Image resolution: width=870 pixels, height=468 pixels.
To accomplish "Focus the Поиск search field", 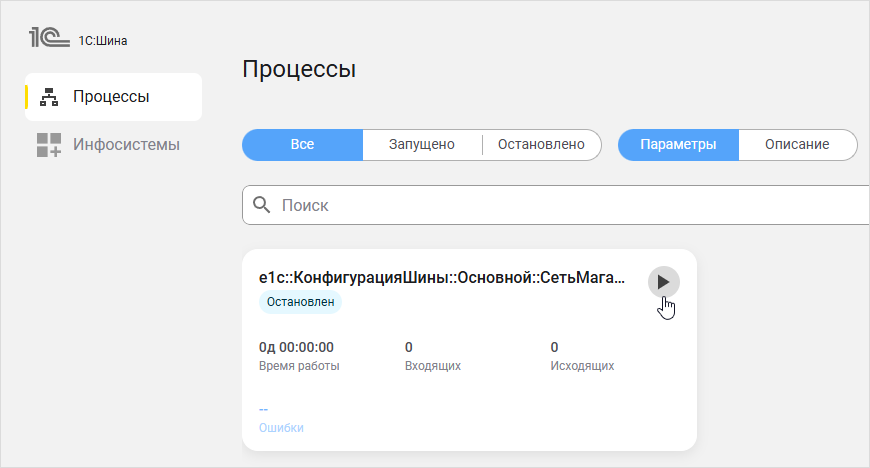I will [x=556, y=205].
